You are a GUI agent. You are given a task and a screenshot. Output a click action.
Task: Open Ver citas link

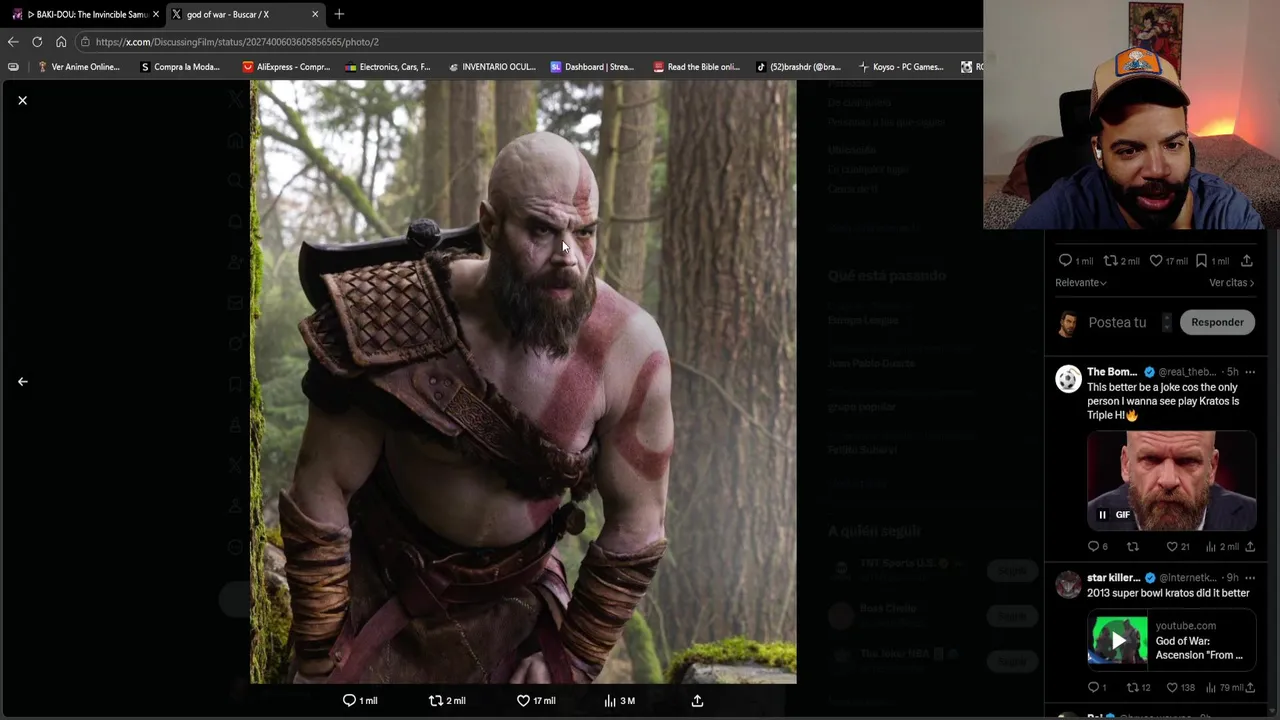tap(1231, 283)
